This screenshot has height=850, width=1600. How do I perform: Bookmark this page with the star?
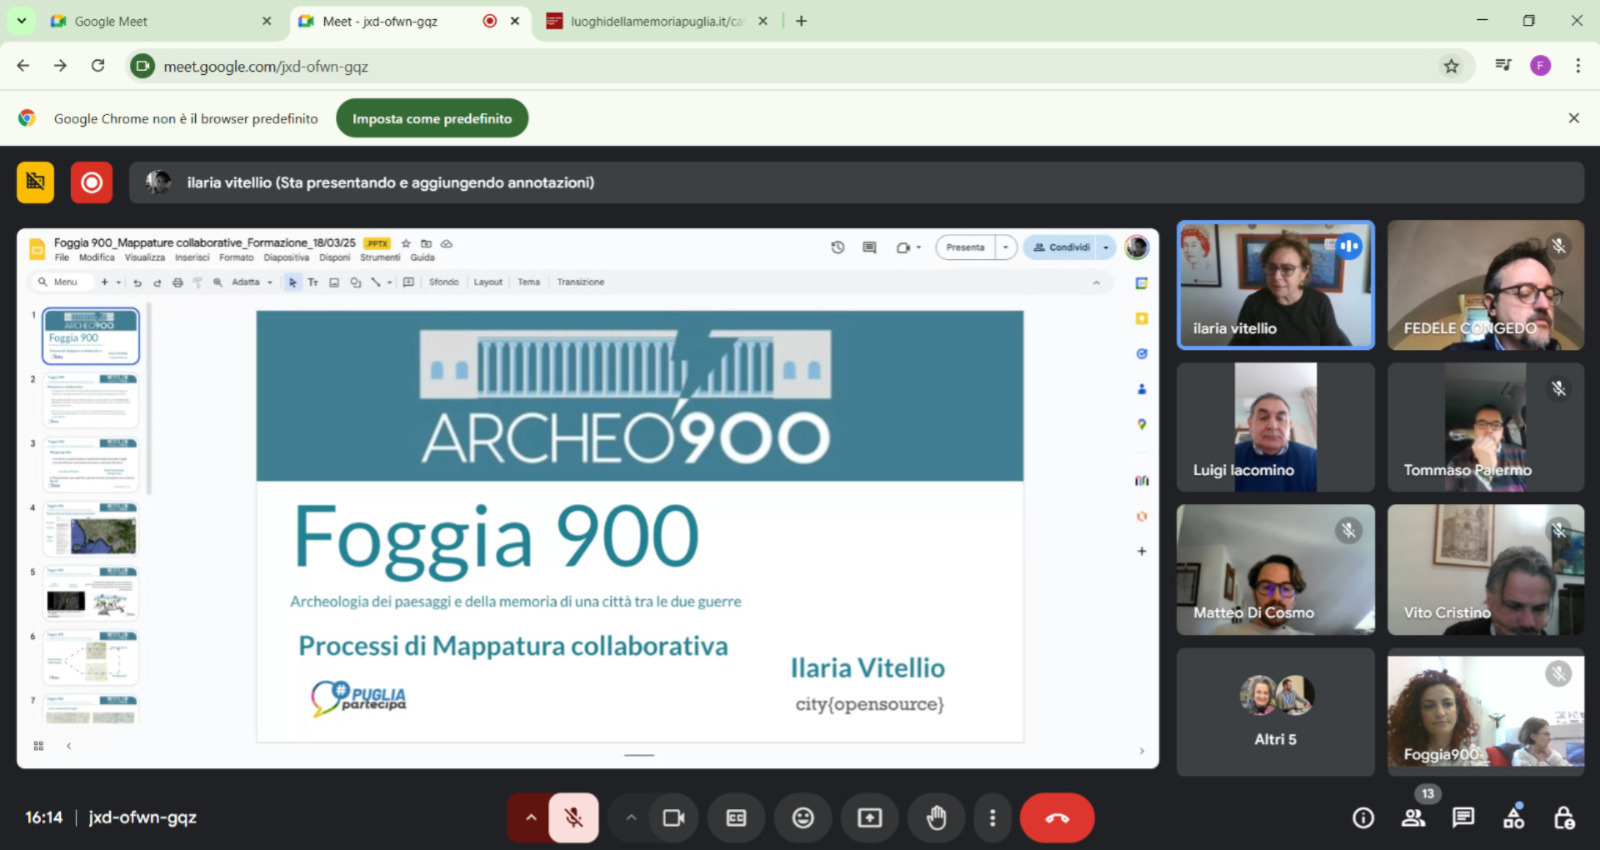click(1451, 66)
